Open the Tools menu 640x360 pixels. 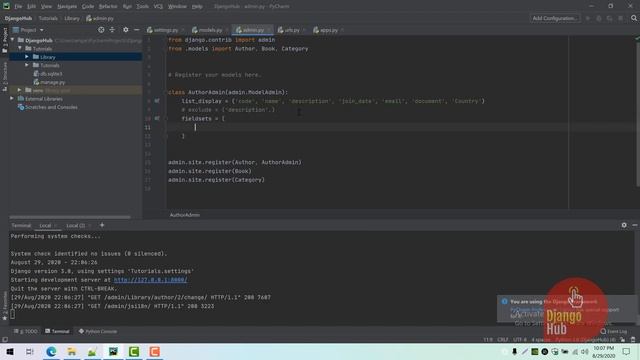[142, 7]
